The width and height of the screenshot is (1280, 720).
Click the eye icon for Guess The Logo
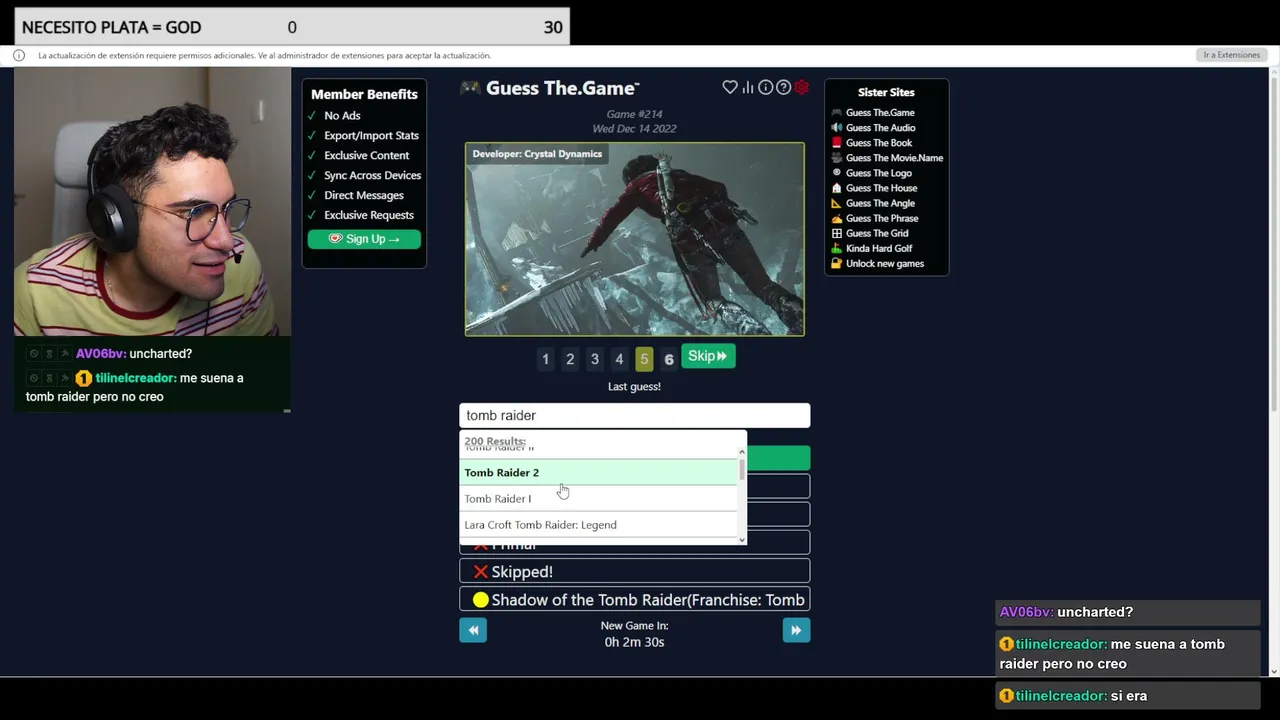tap(837, 173)
